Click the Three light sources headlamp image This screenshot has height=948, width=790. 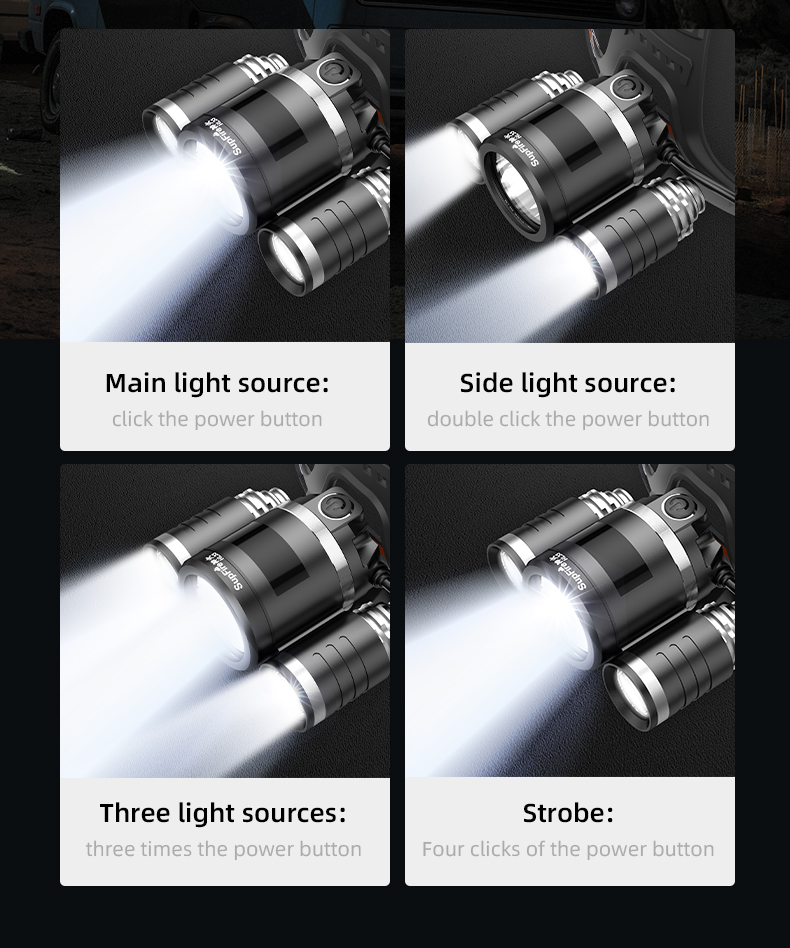click(x=225, y=621)
